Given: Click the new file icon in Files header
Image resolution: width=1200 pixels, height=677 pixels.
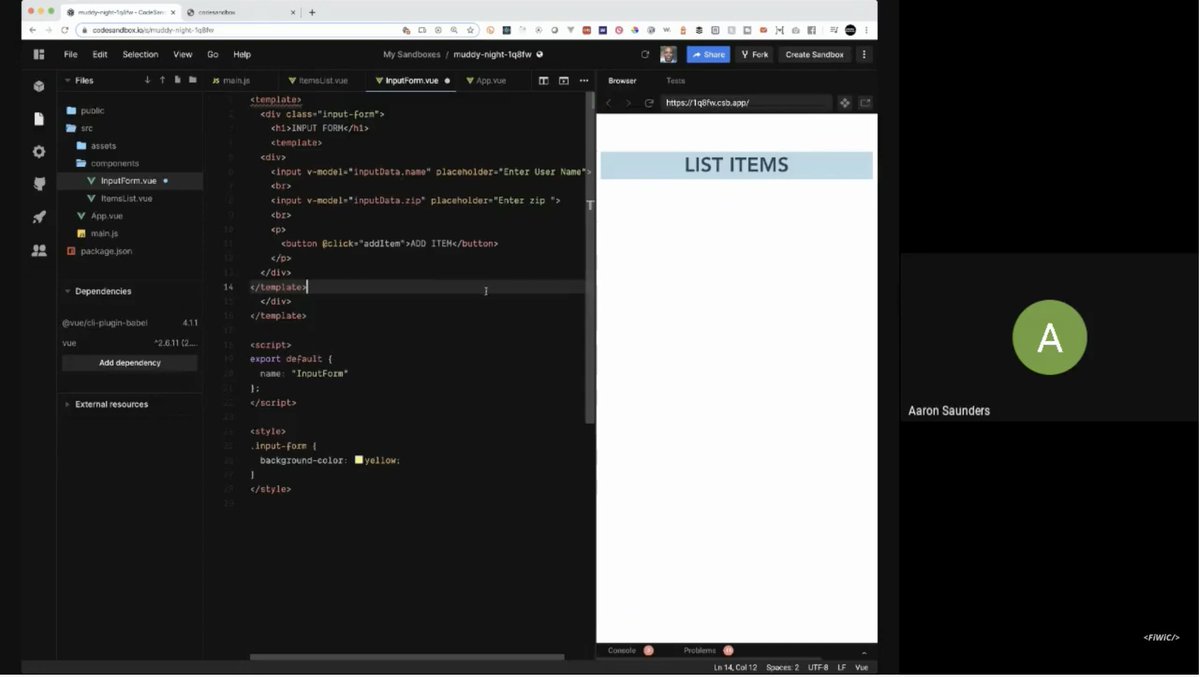Looking at the screenshot, I should (177, 80).
